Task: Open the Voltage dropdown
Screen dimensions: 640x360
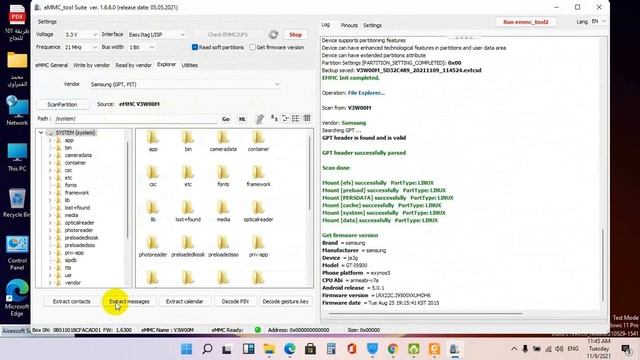Action: point(81,35)
